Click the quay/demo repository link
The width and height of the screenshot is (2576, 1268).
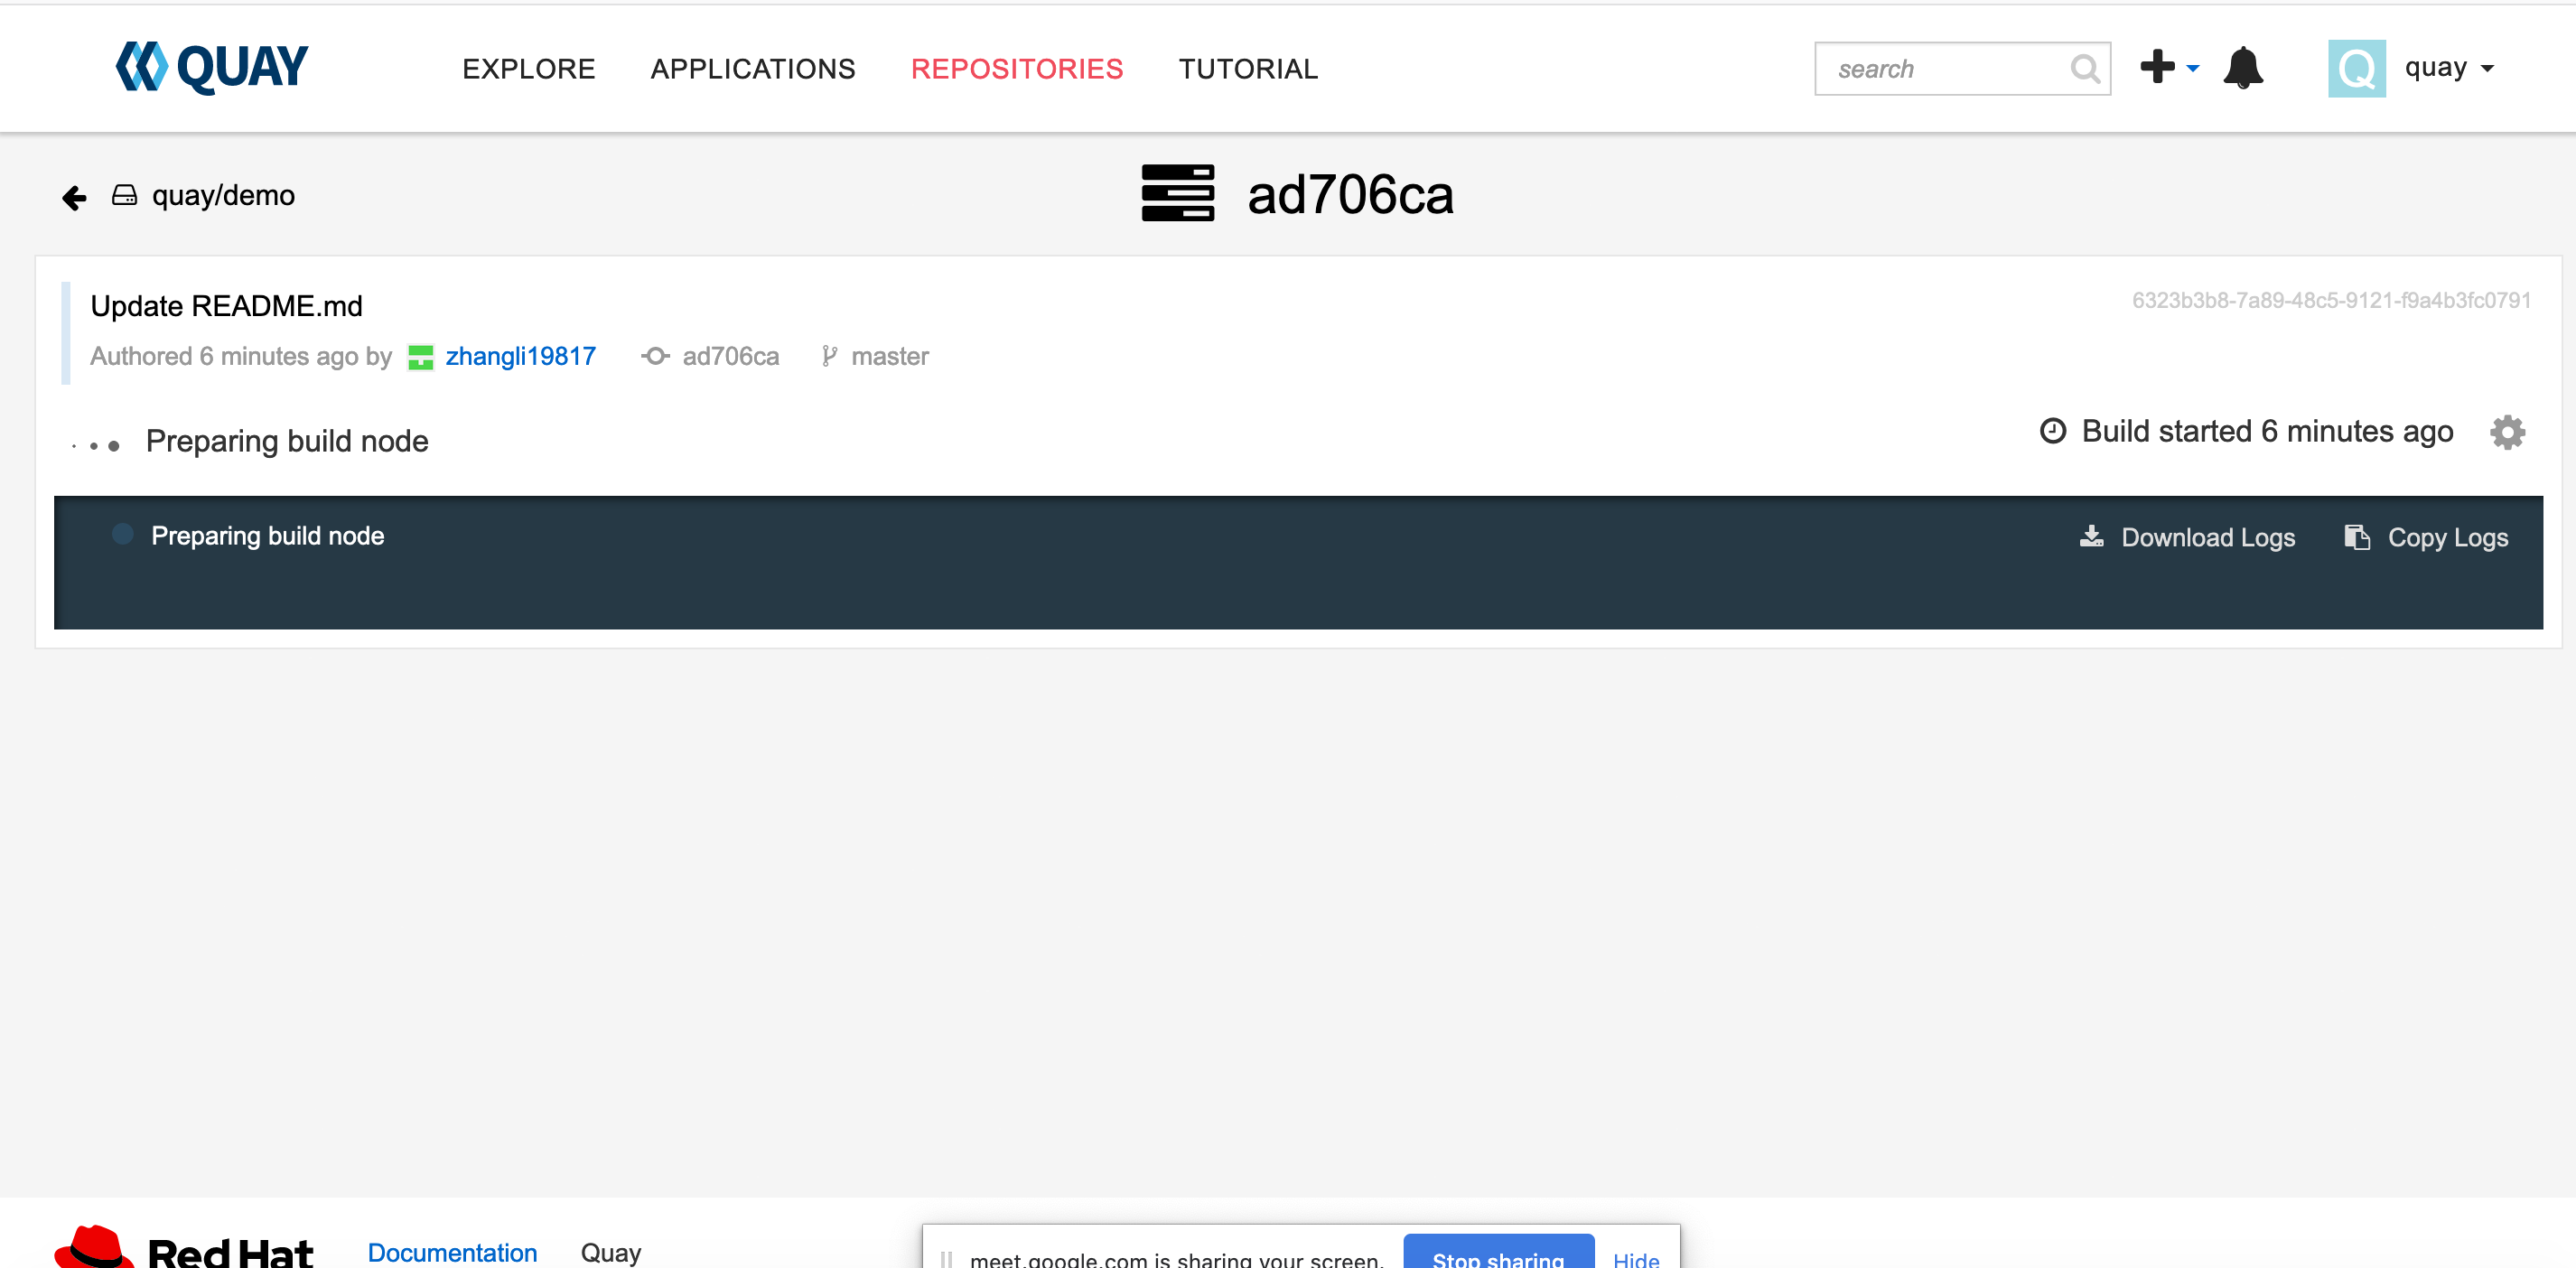tap(223, 195)
